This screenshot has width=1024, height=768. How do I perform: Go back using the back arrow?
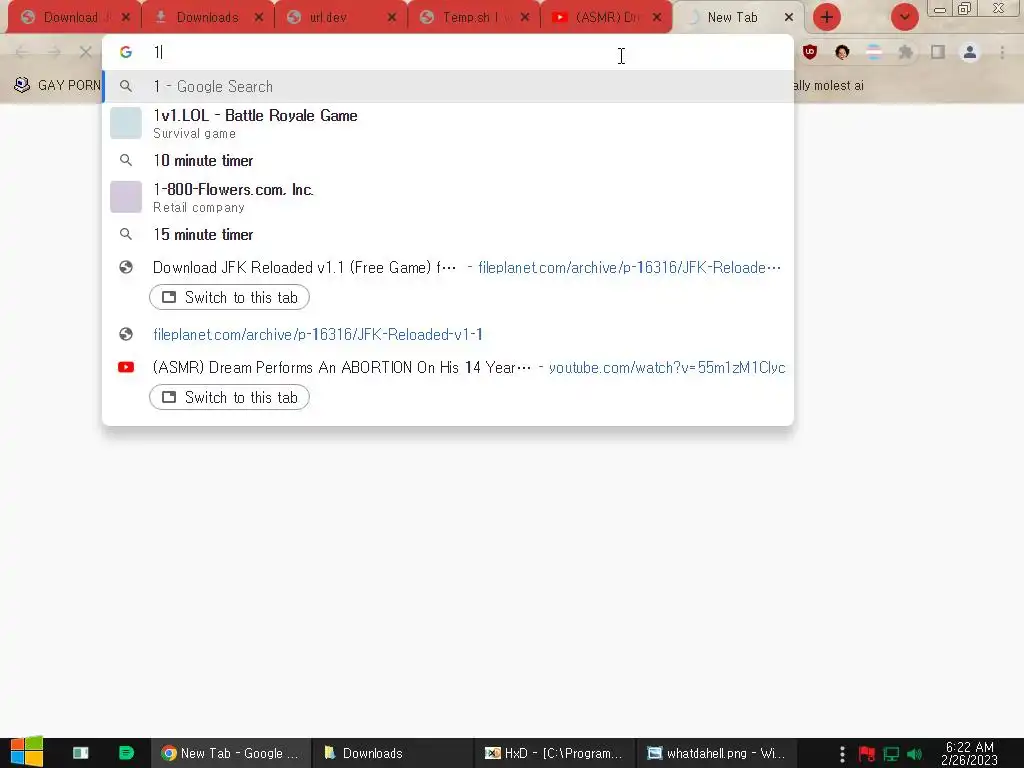tap(22, 52)
